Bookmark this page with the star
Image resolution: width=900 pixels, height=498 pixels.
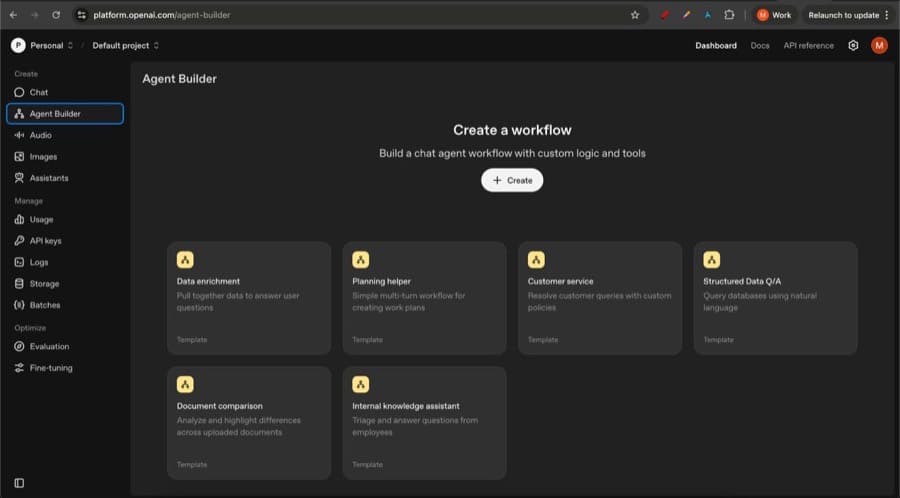635,15
